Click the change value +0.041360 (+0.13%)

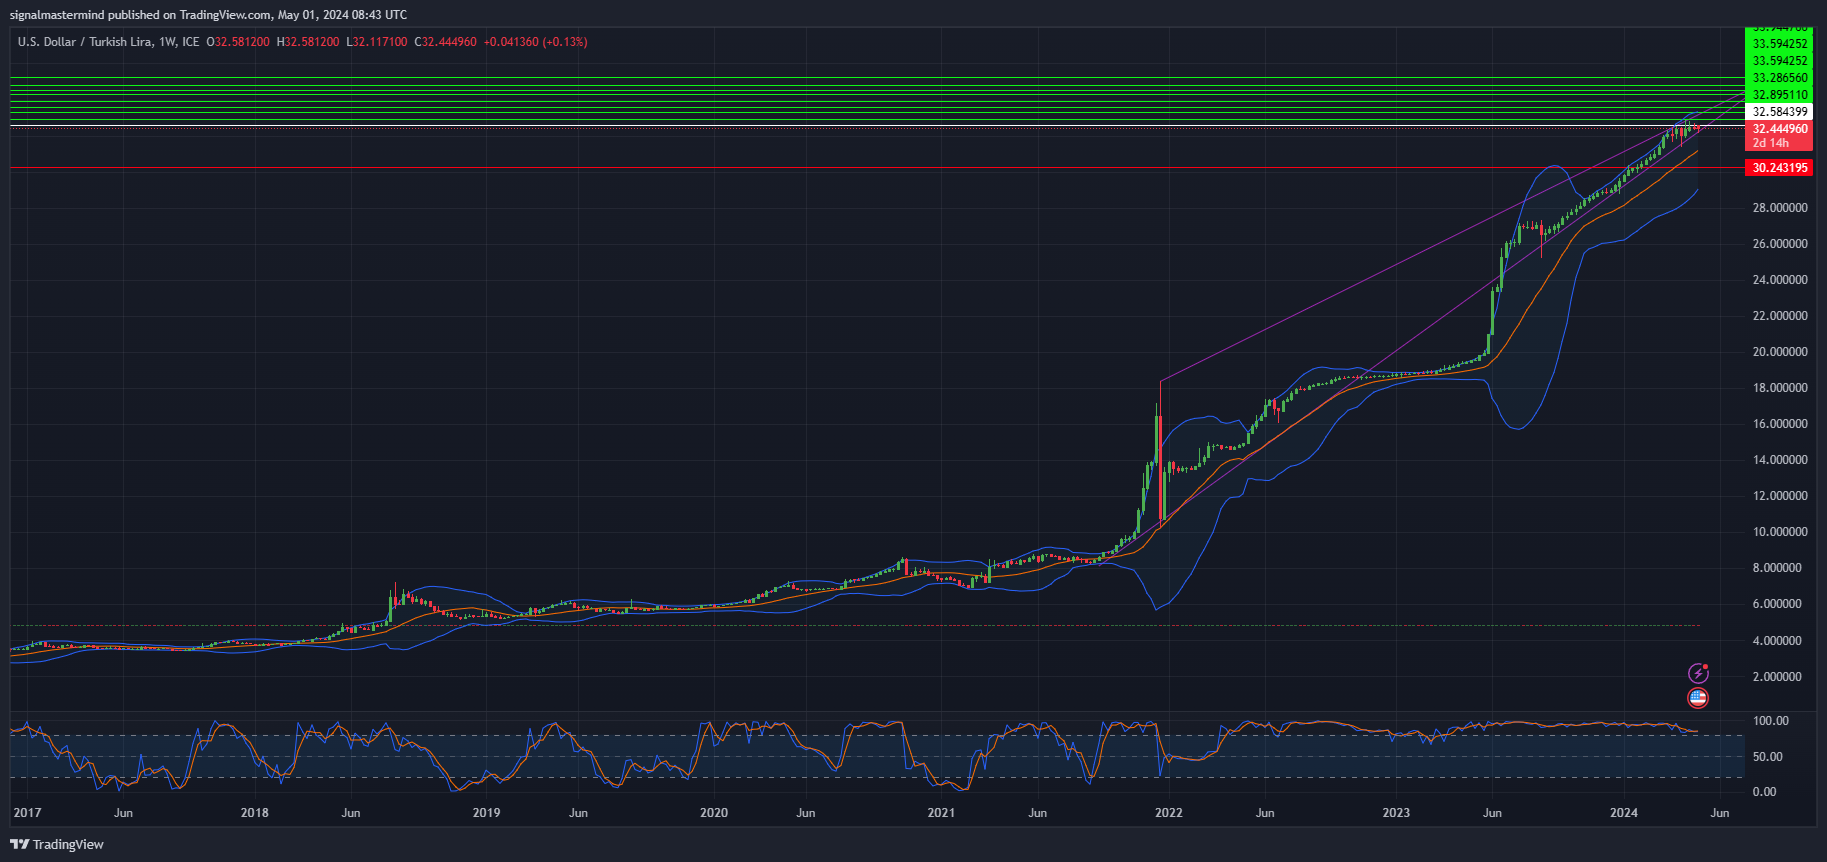pyautogui.click(x=535, y=42)
